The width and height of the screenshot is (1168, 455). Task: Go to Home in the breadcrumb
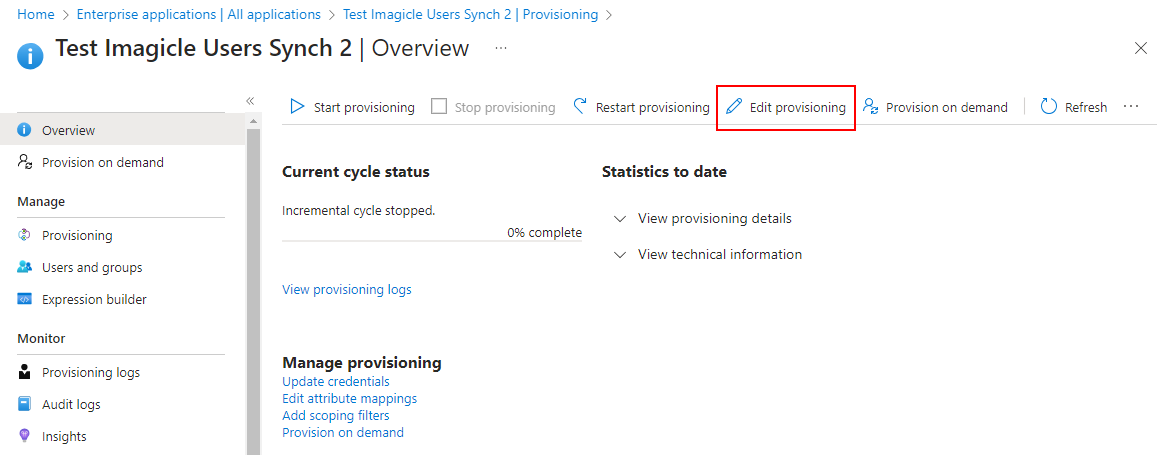click(36, 15)
